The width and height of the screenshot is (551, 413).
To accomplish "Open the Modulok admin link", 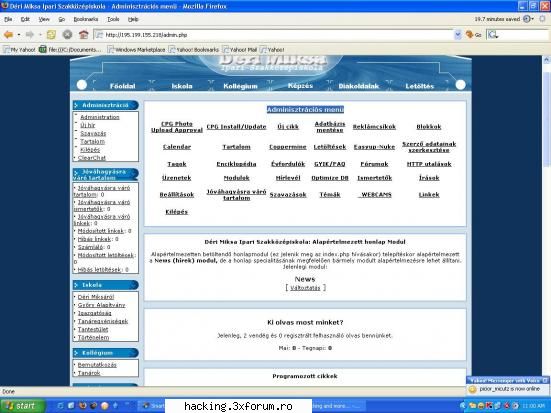I will click(236, 178).
